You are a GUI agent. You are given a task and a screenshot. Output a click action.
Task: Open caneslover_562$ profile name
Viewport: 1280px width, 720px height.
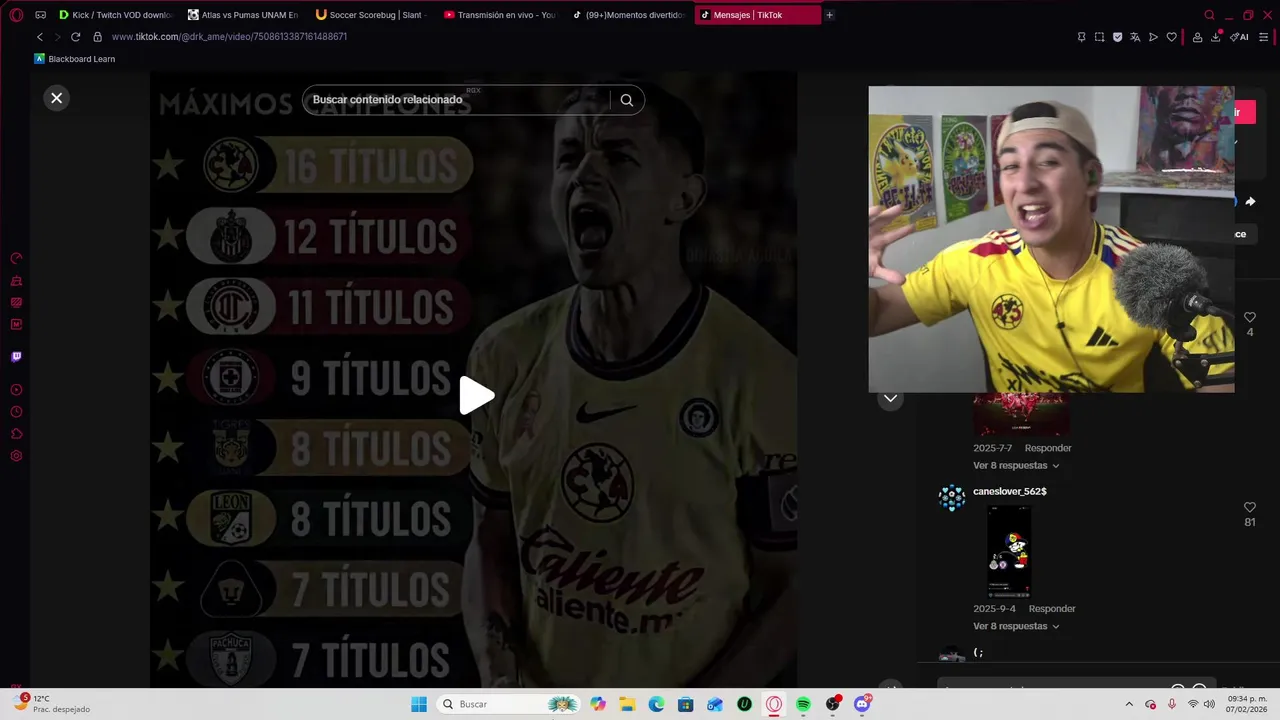1010,491
